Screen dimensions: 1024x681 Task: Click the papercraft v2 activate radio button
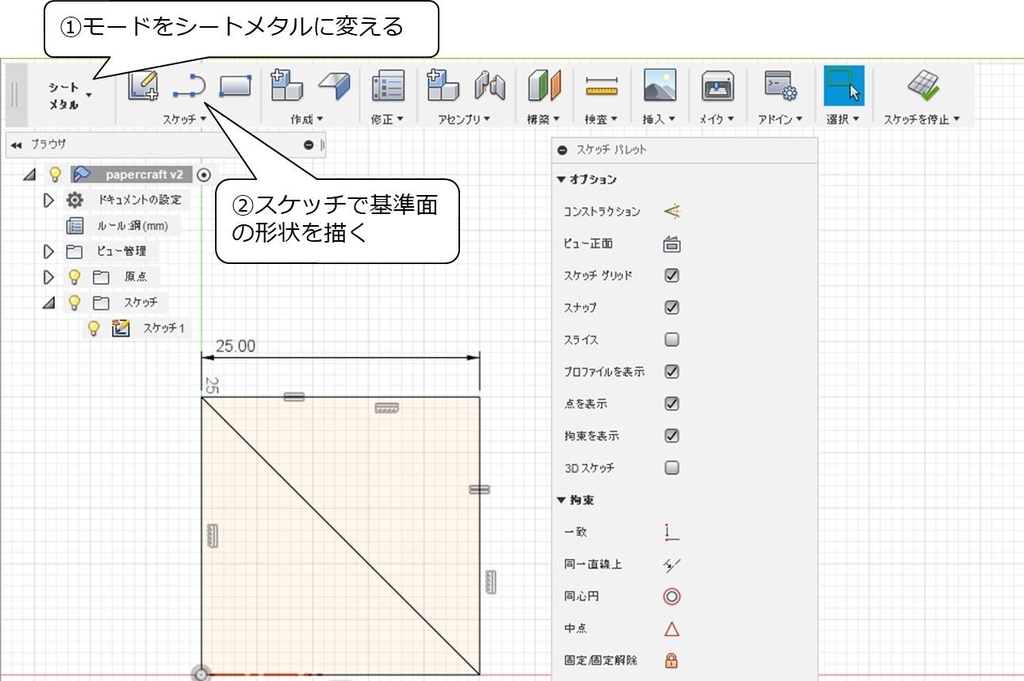click(204, 175)
